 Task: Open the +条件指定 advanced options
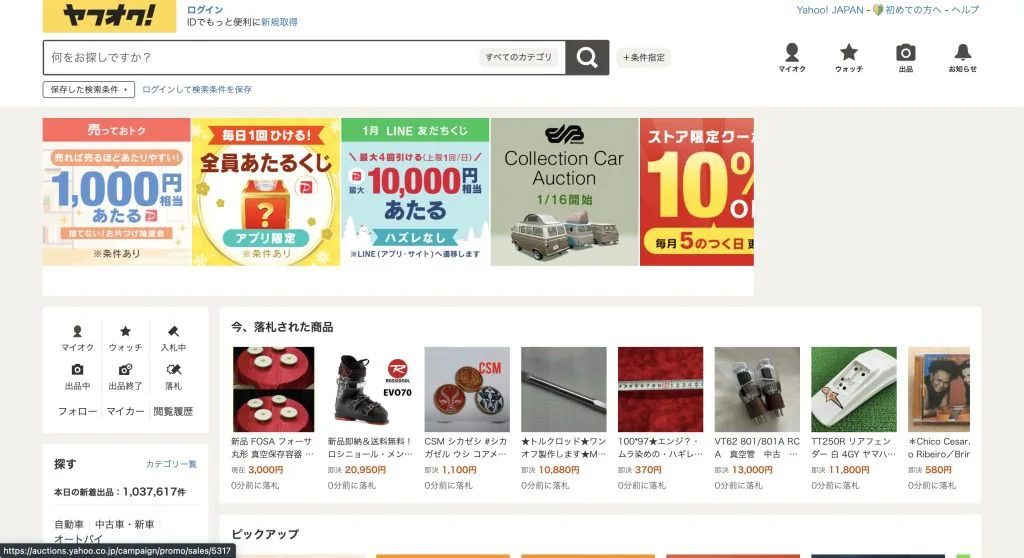(x=643, y=57)
